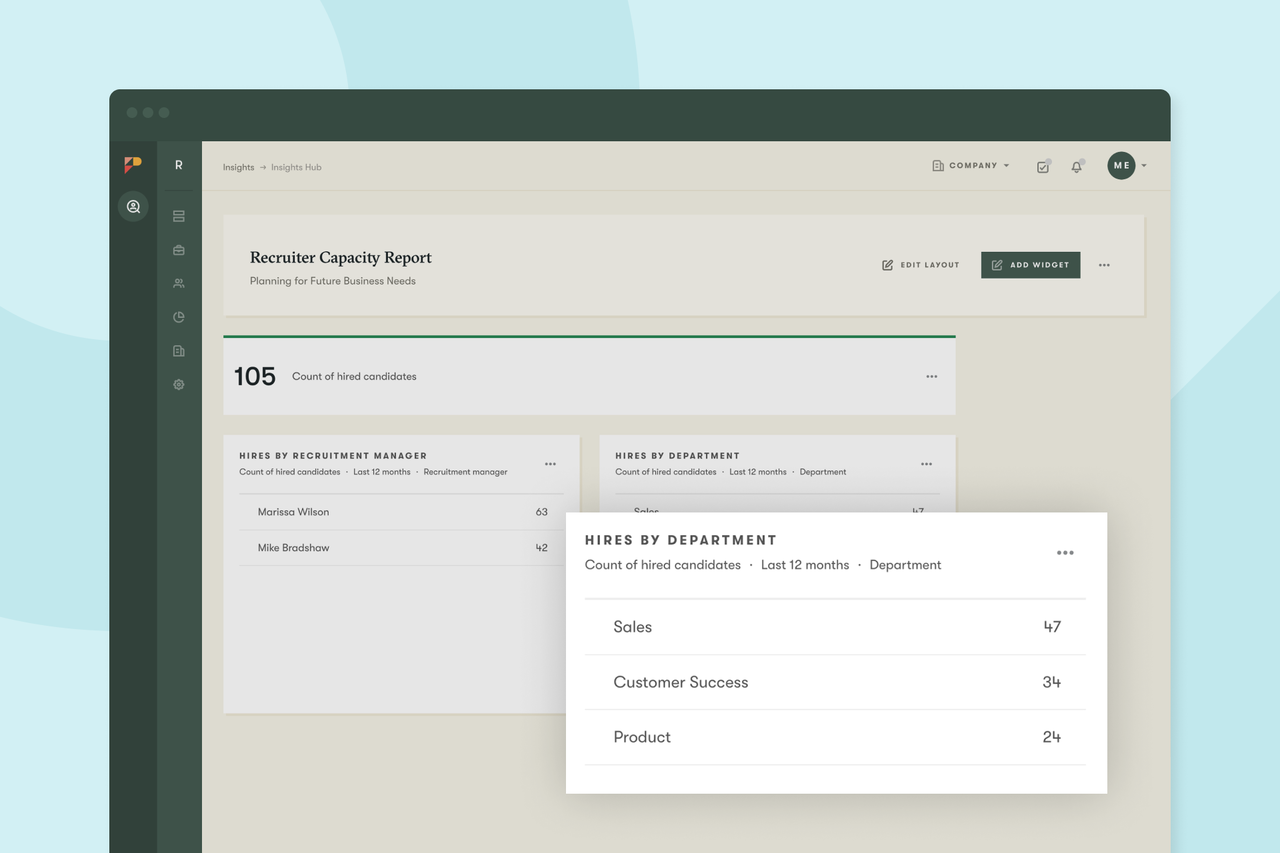Check notifications via the bell icon
The height and width of the screenshot is (853, 1280).
click(x=1077, y=166)
